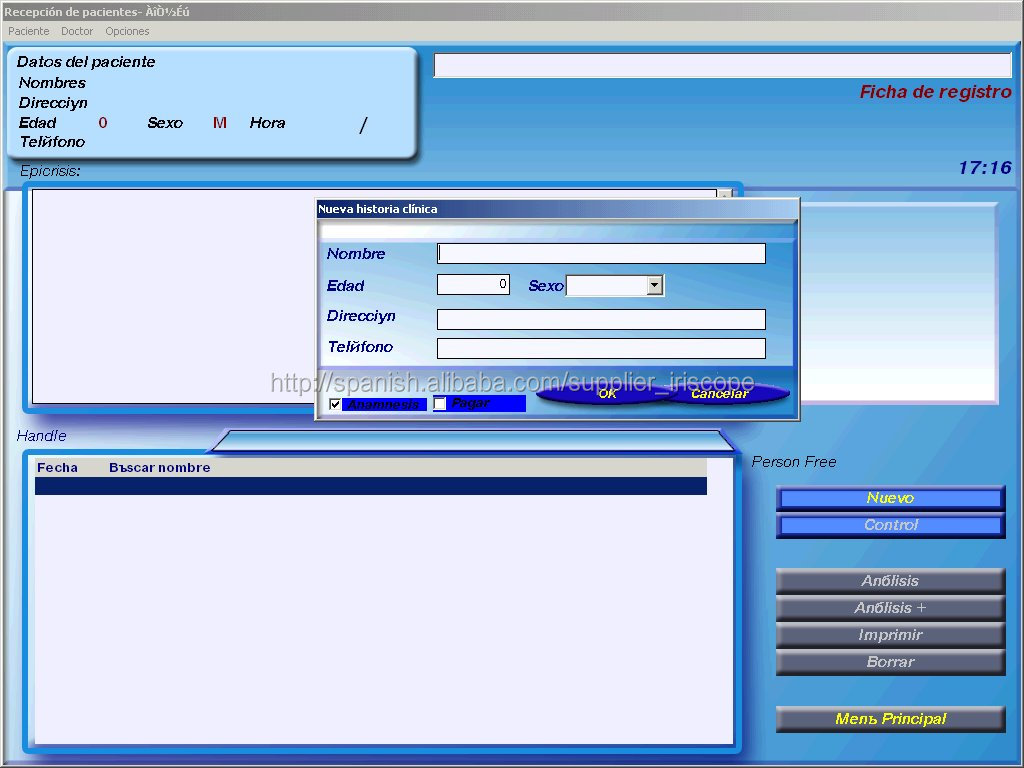Click the Borrar button
Image resolution: width=1024 pixels, height=768 pixels.
(890, 662)
